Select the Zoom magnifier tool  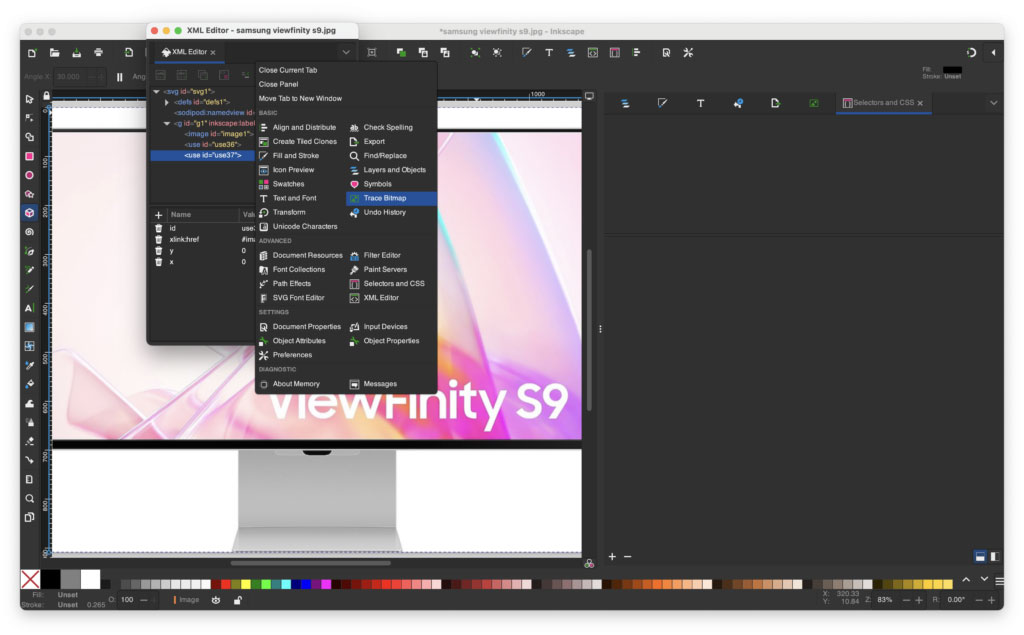[x=29, y=498]
